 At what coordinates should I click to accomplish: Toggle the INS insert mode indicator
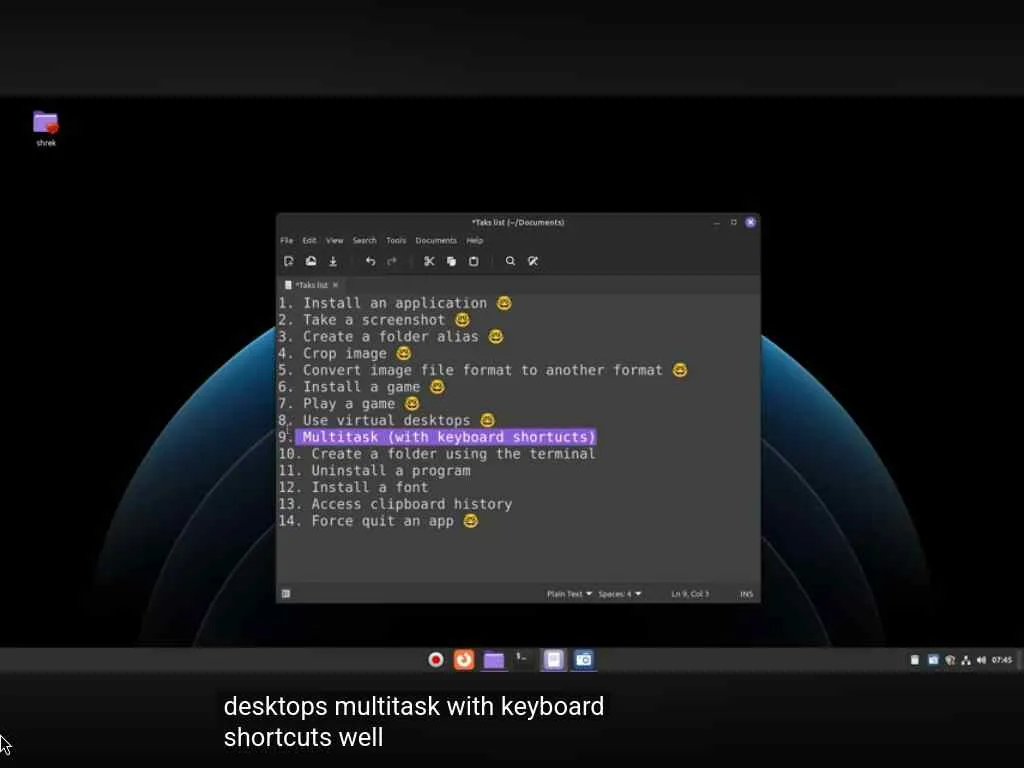746,594
